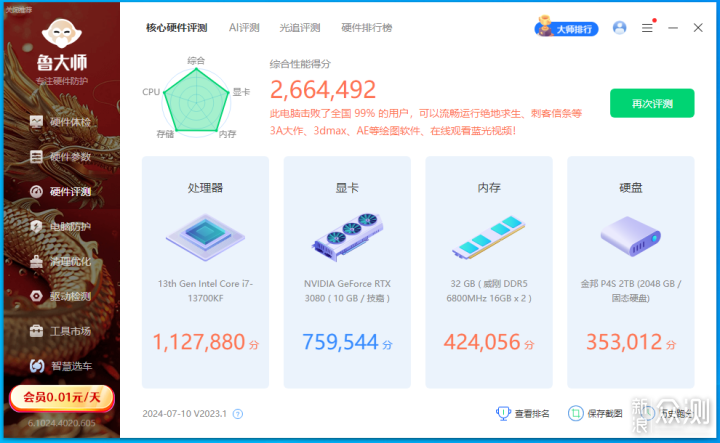Click the graphics card illustration
This screenshot has height=443, width=720.
348,237
